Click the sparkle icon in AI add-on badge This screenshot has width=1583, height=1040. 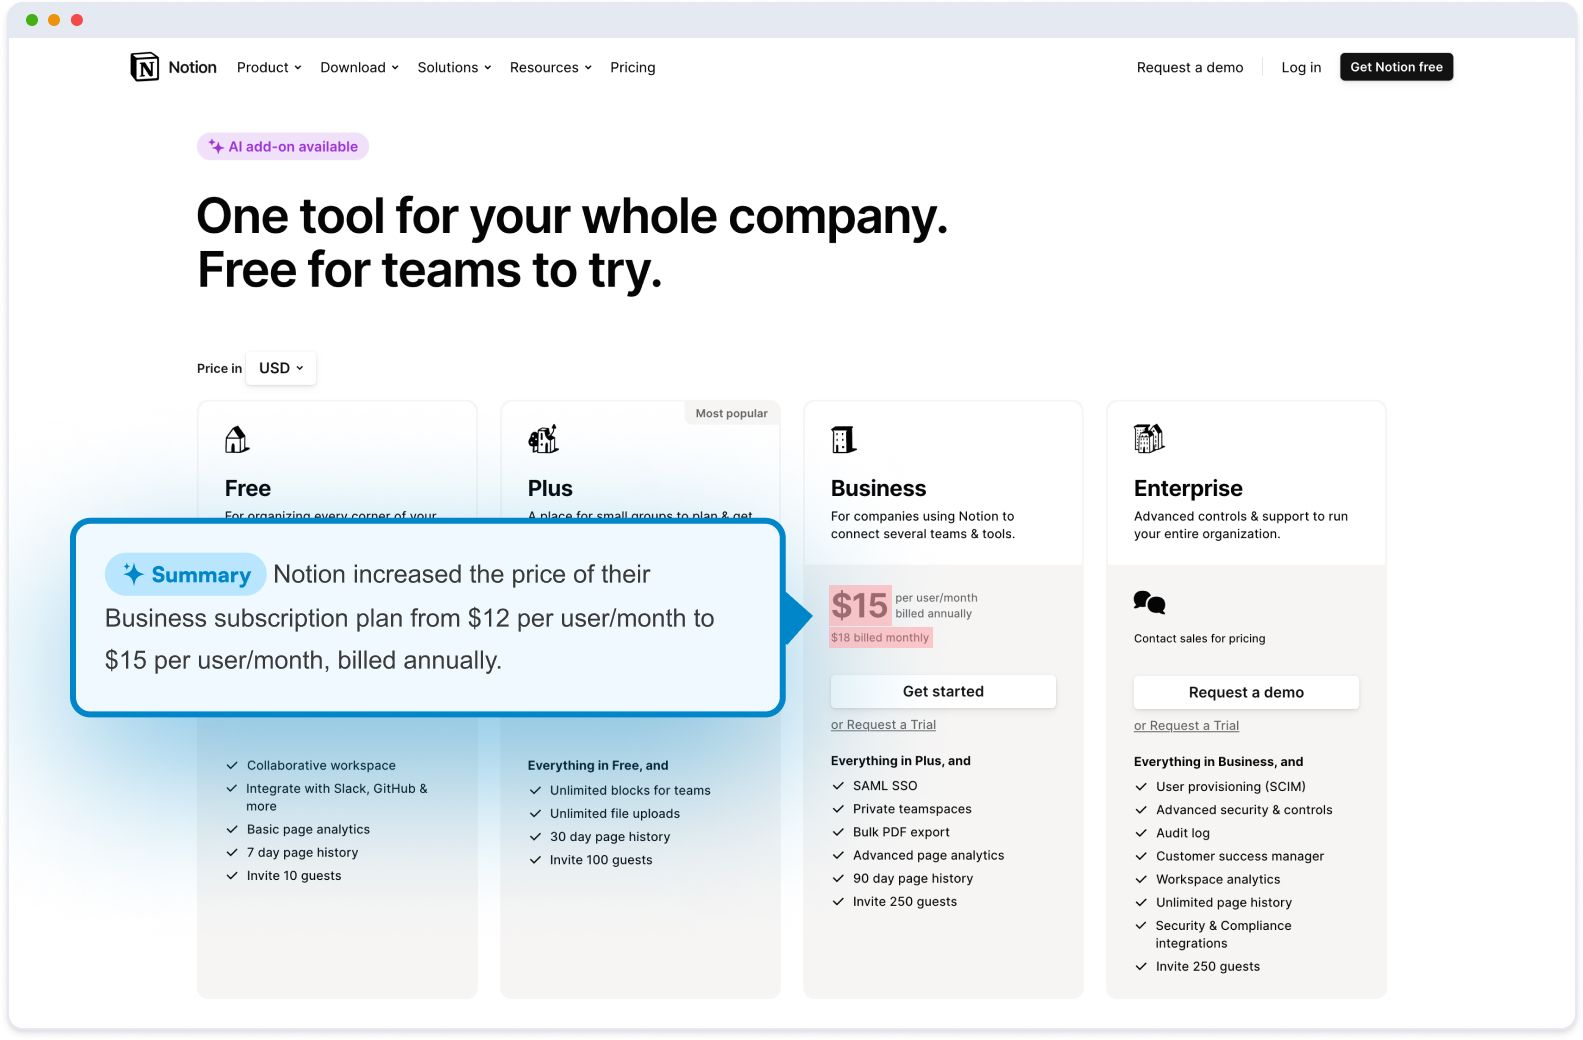point(216,146)
